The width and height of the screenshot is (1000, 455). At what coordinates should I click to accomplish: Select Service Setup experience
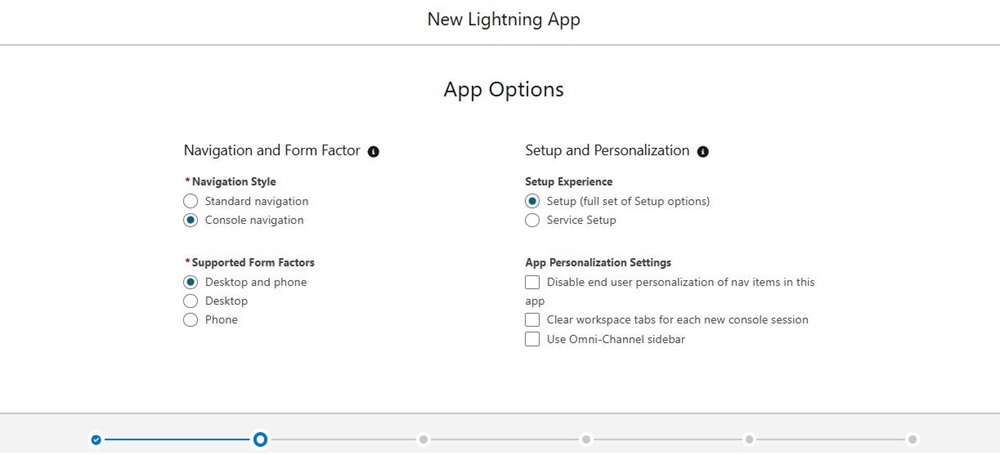click(532, 221)
